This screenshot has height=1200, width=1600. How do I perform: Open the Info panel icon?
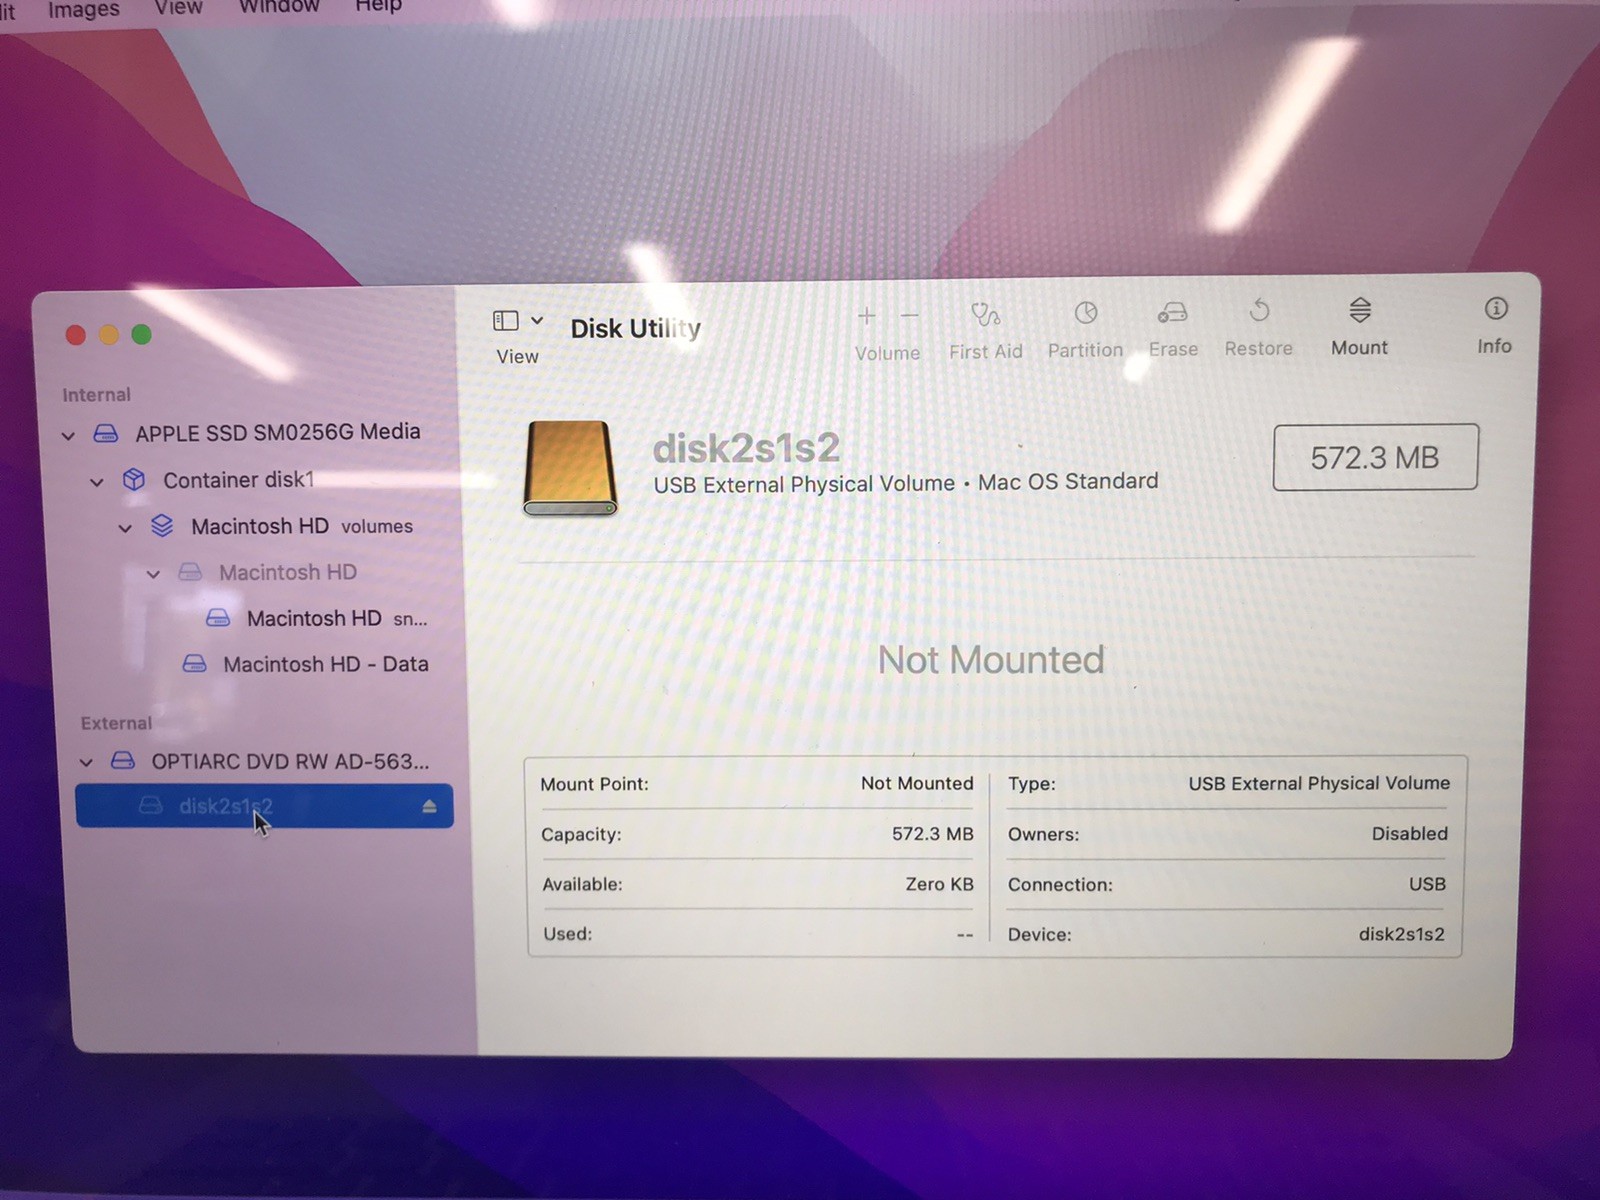coord(1495,308)
